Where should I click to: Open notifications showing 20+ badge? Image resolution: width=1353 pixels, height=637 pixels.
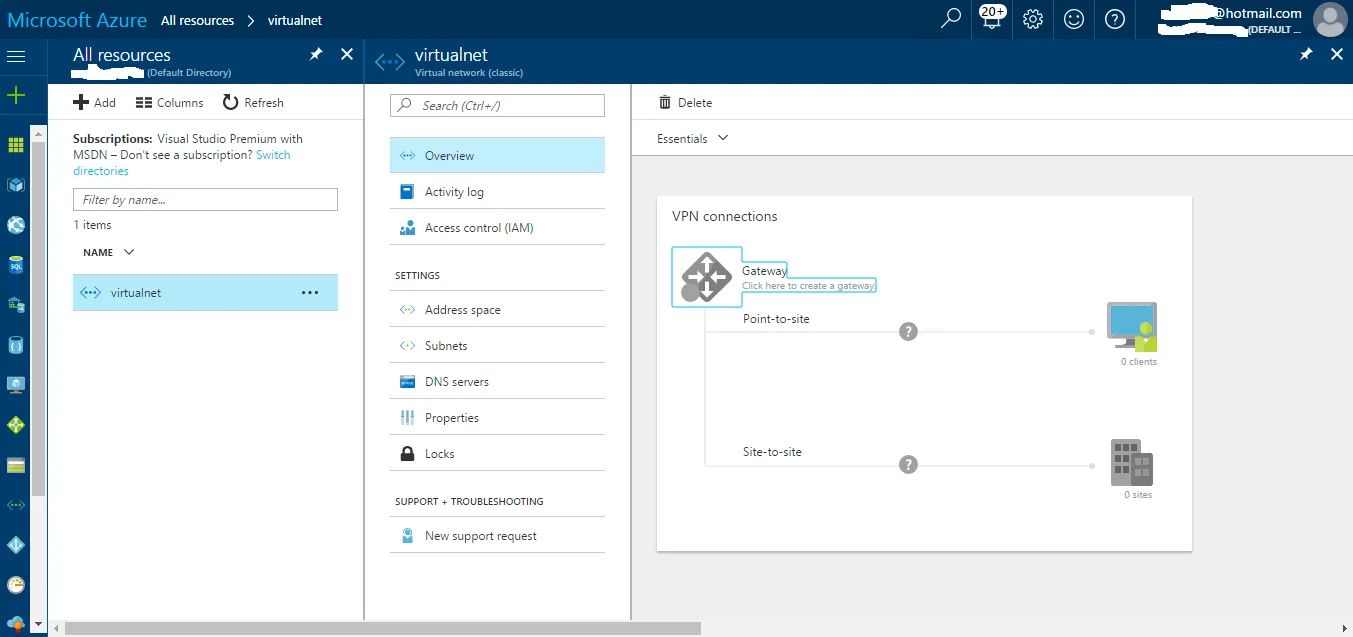point(992,17)
